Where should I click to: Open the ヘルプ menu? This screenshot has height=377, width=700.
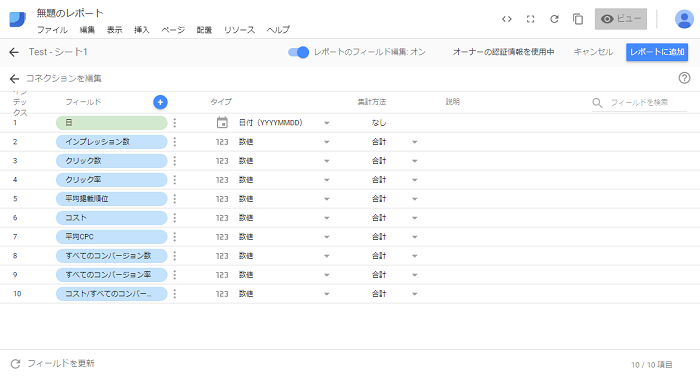[278, 30]
